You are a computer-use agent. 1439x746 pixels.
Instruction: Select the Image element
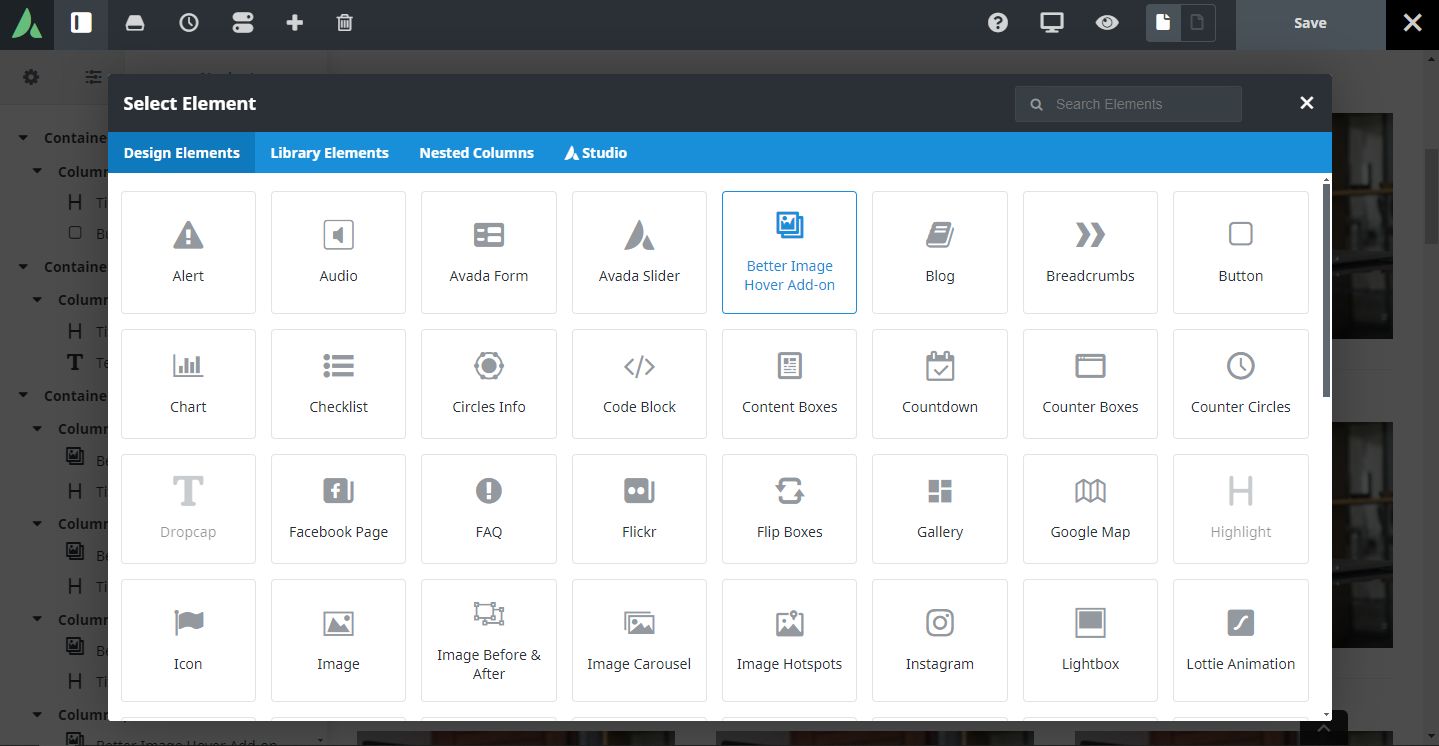pos(338,640)
